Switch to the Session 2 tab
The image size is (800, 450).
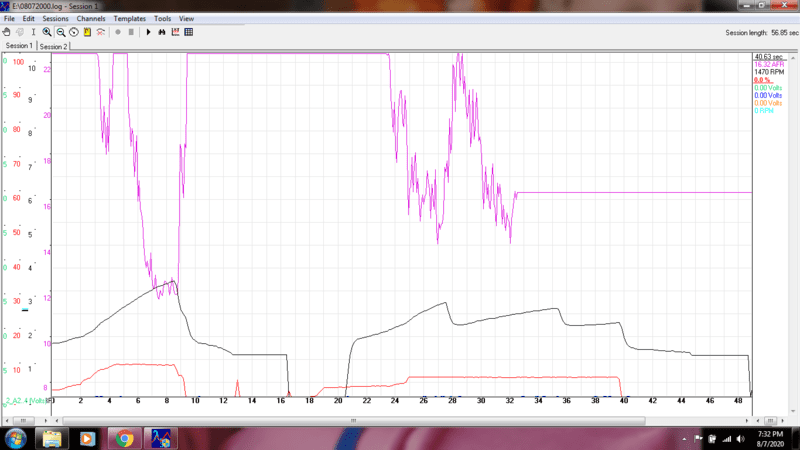coord(53,46)
